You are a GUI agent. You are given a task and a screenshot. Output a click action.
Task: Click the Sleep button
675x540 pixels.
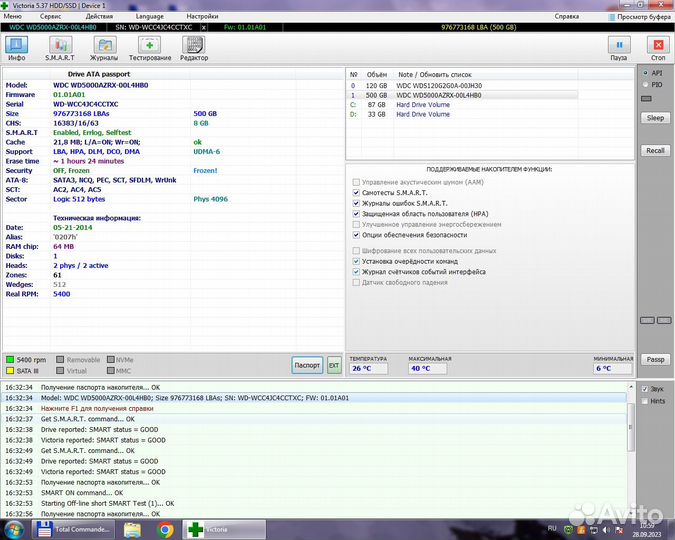click(655, 118)
